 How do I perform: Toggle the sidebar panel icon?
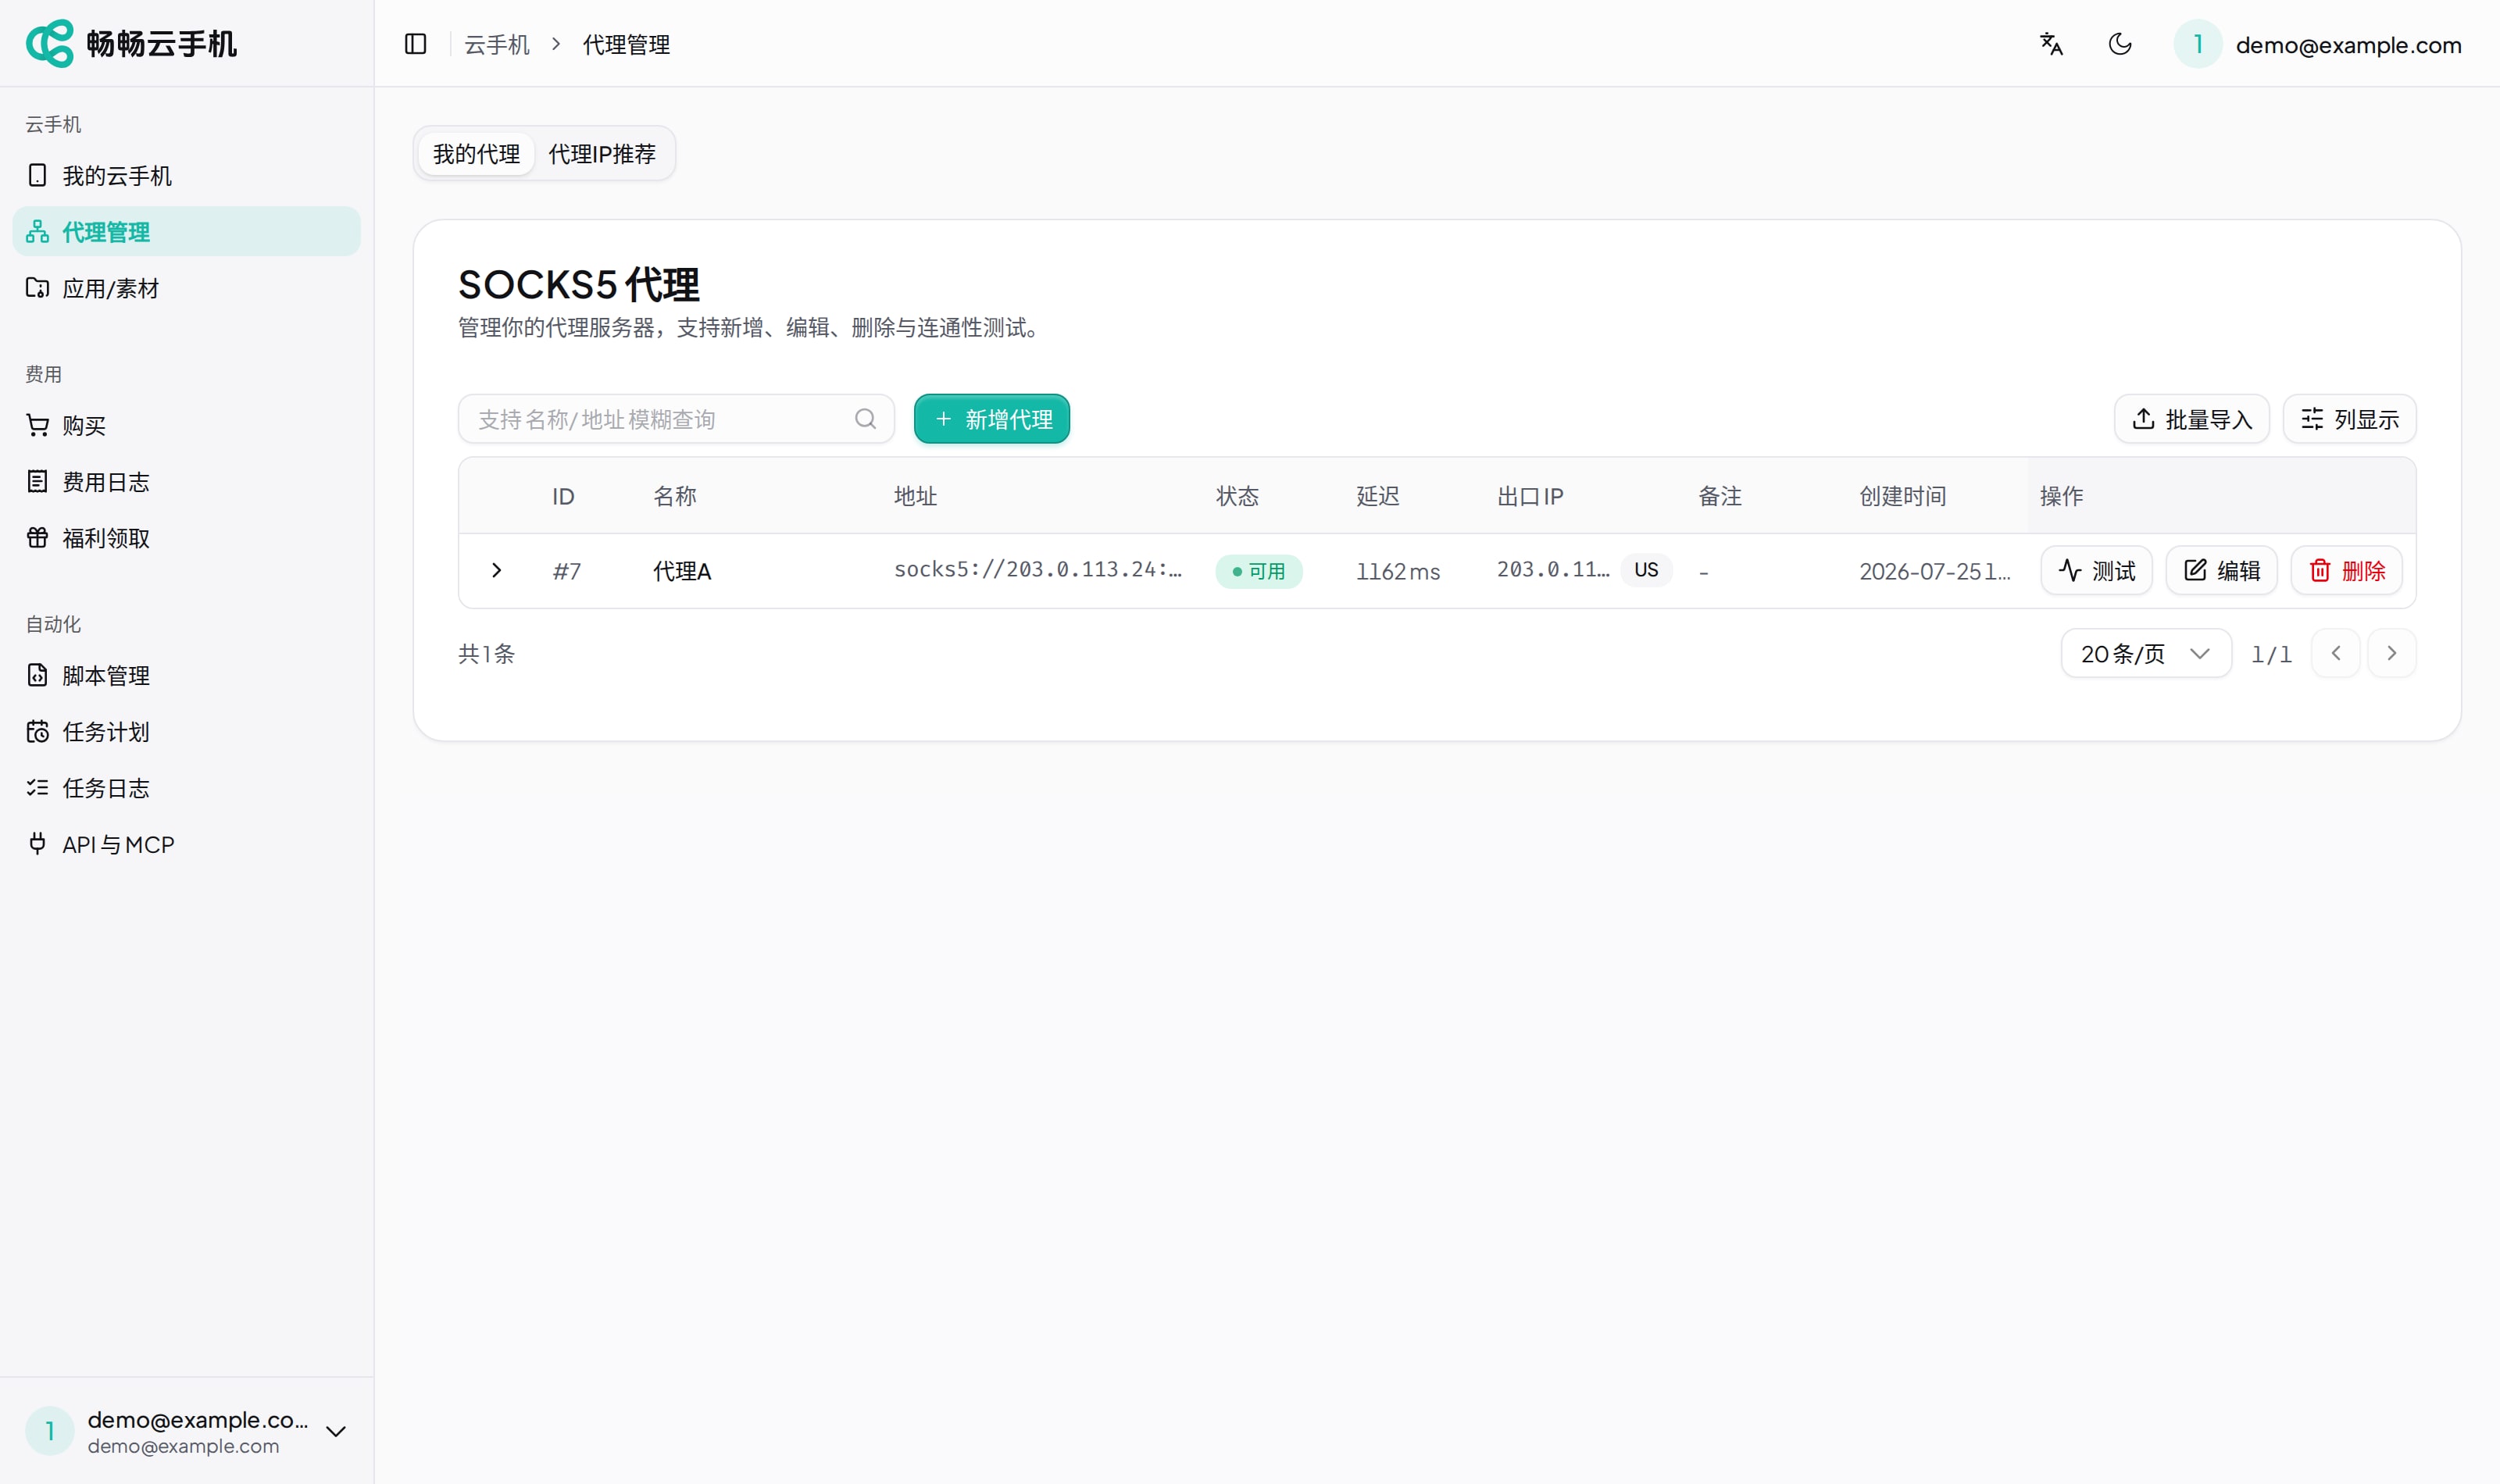(415, 44)
